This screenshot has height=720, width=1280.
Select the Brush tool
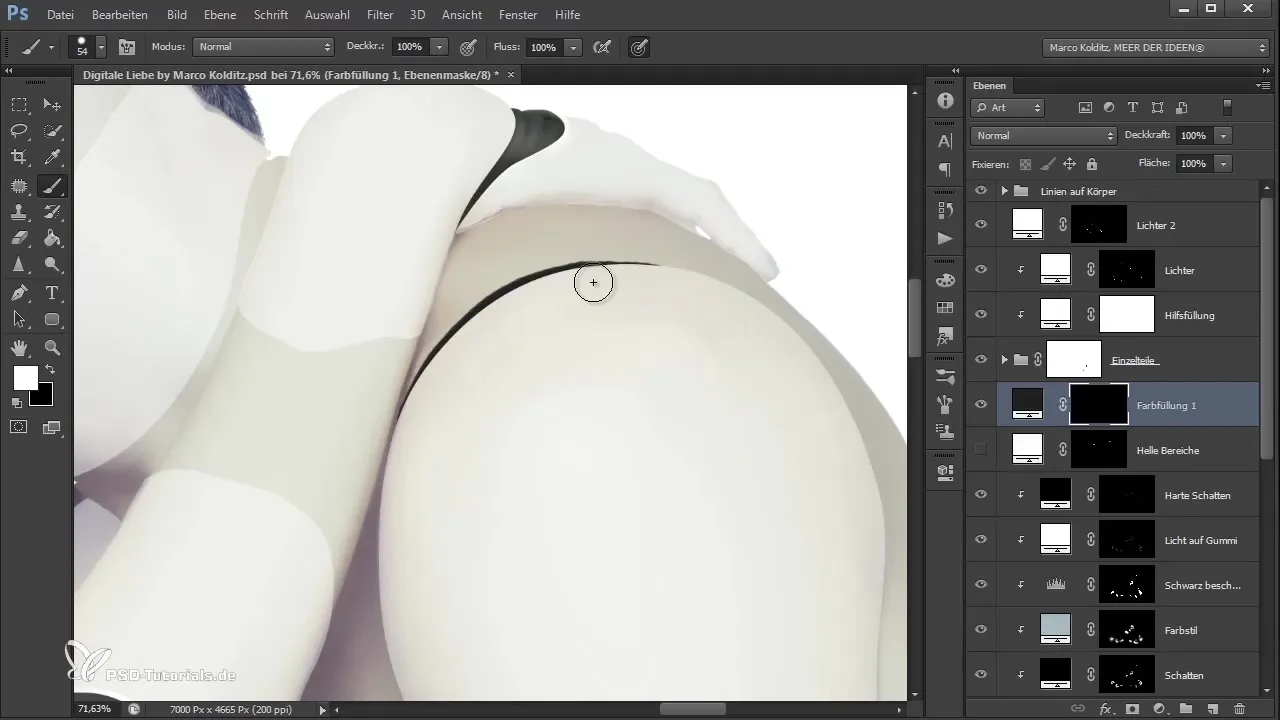tap(53, 185)
